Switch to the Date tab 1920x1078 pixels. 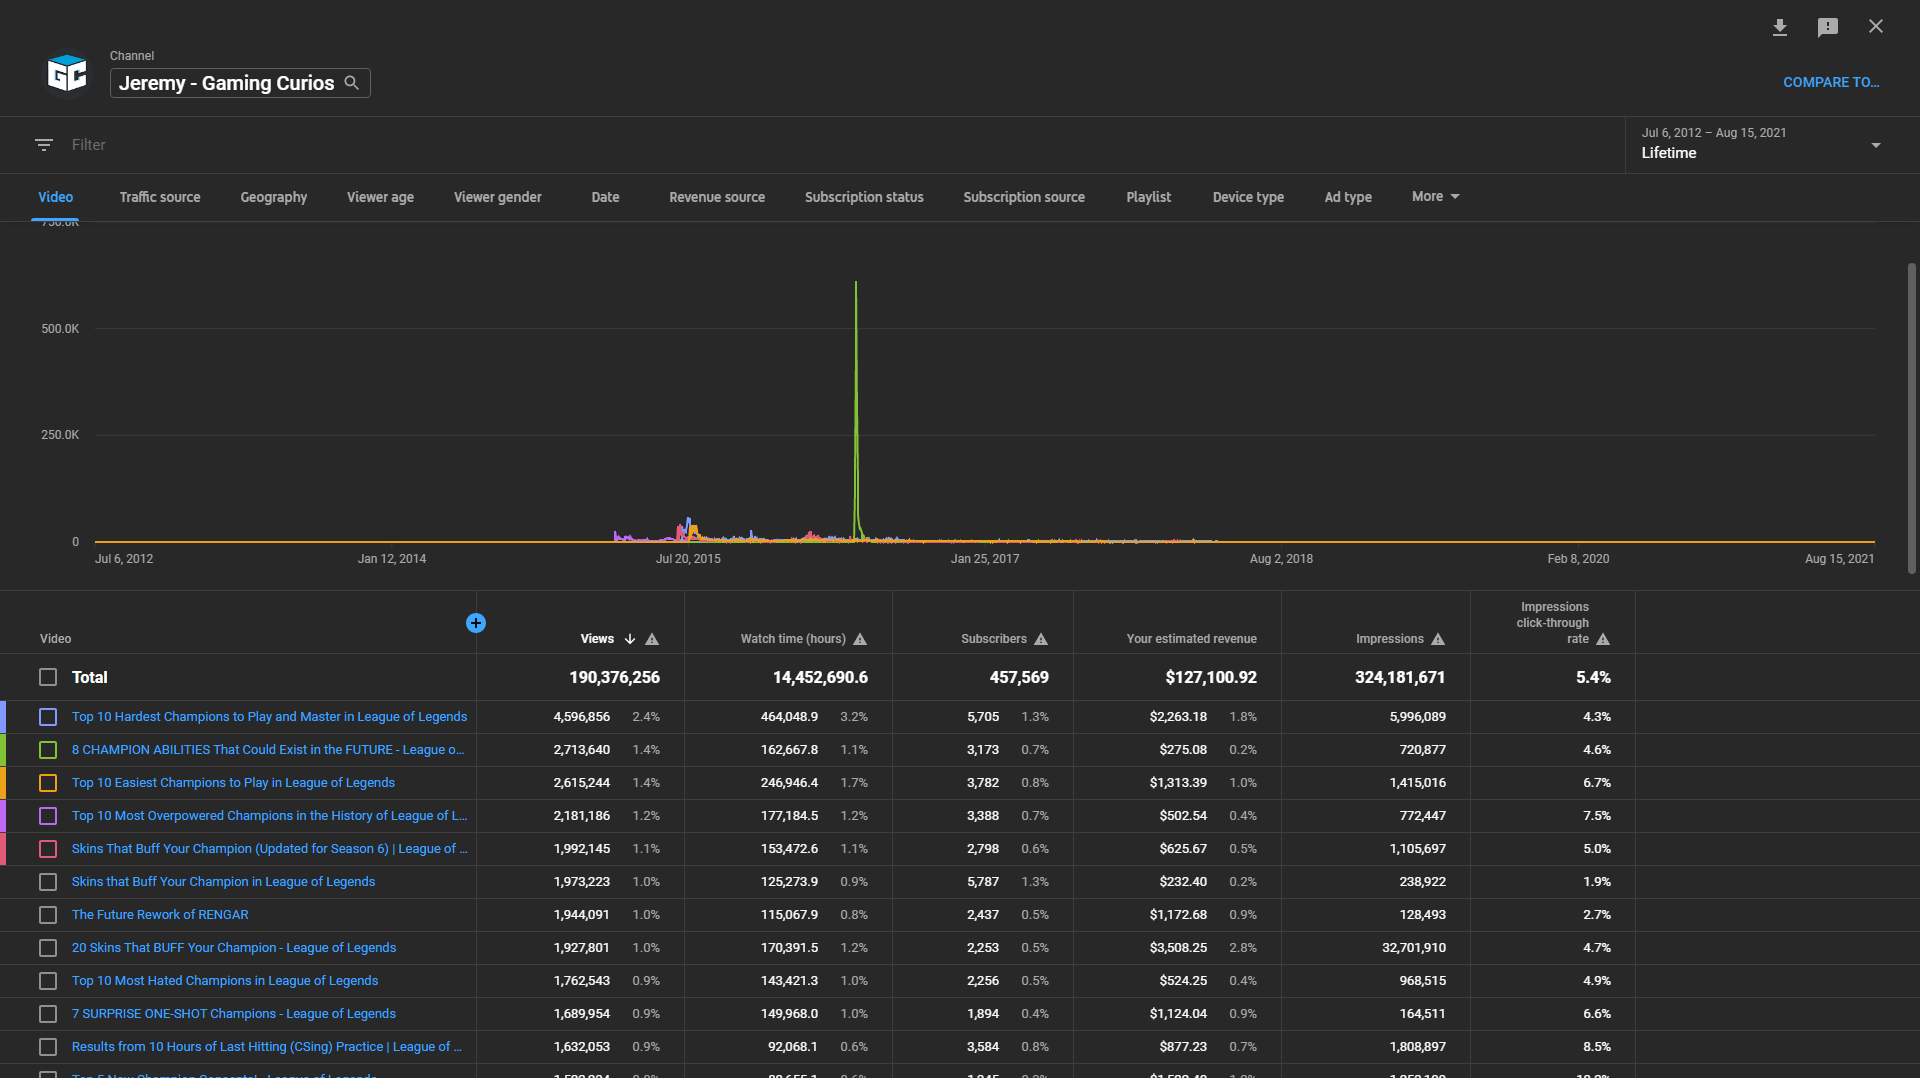605,197
